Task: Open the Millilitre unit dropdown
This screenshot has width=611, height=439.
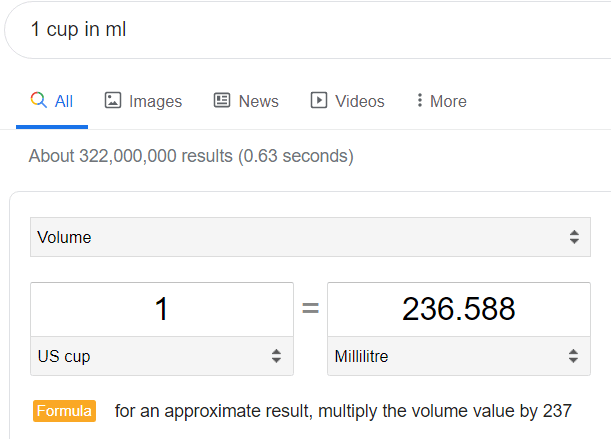Action: click(459, 356)
